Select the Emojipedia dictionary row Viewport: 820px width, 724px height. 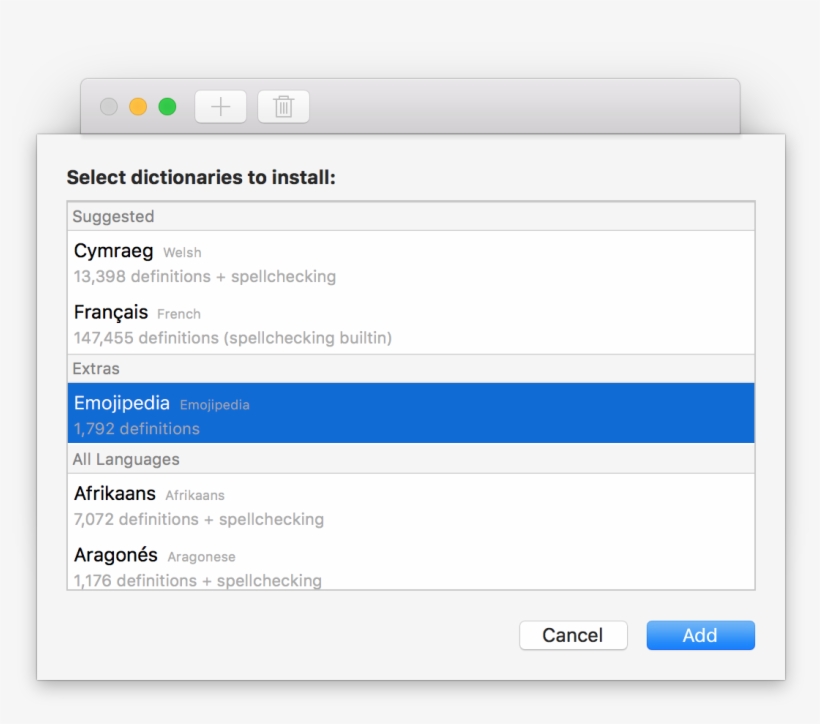pos(411,413)
